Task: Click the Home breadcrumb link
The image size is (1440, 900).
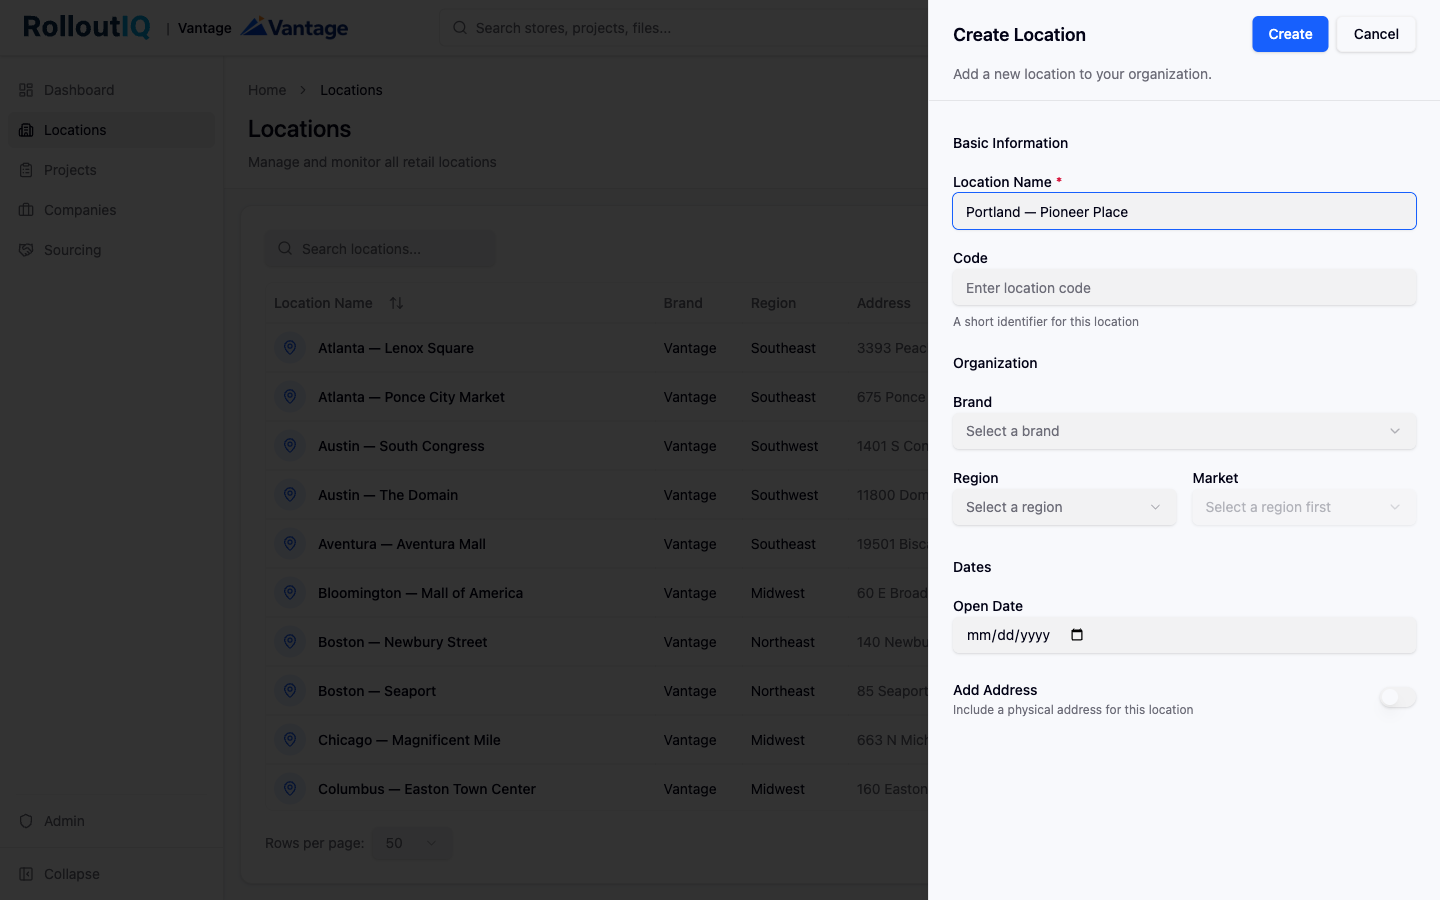Action: [x=267, y=90]
